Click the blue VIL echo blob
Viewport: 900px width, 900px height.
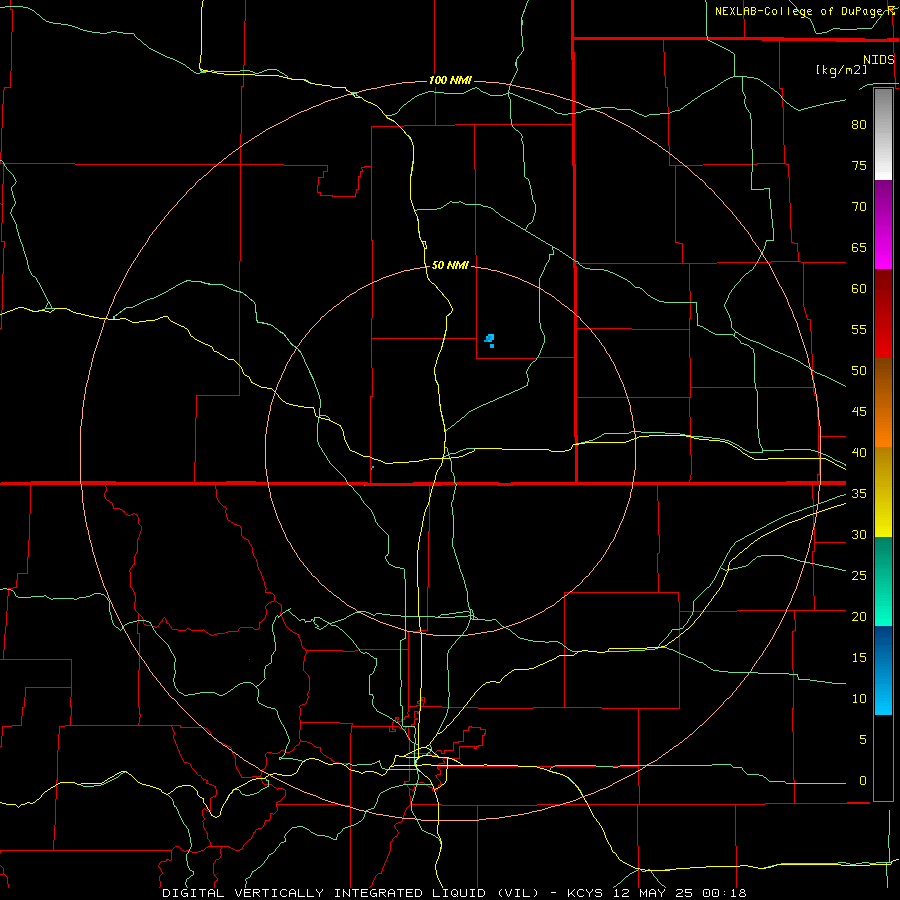490,340
